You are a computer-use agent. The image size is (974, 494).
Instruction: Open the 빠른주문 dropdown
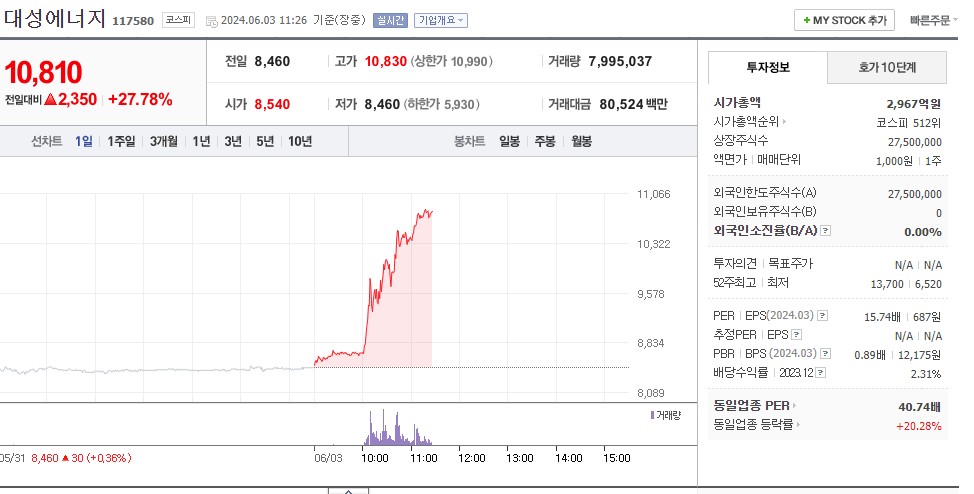point(933,21)
